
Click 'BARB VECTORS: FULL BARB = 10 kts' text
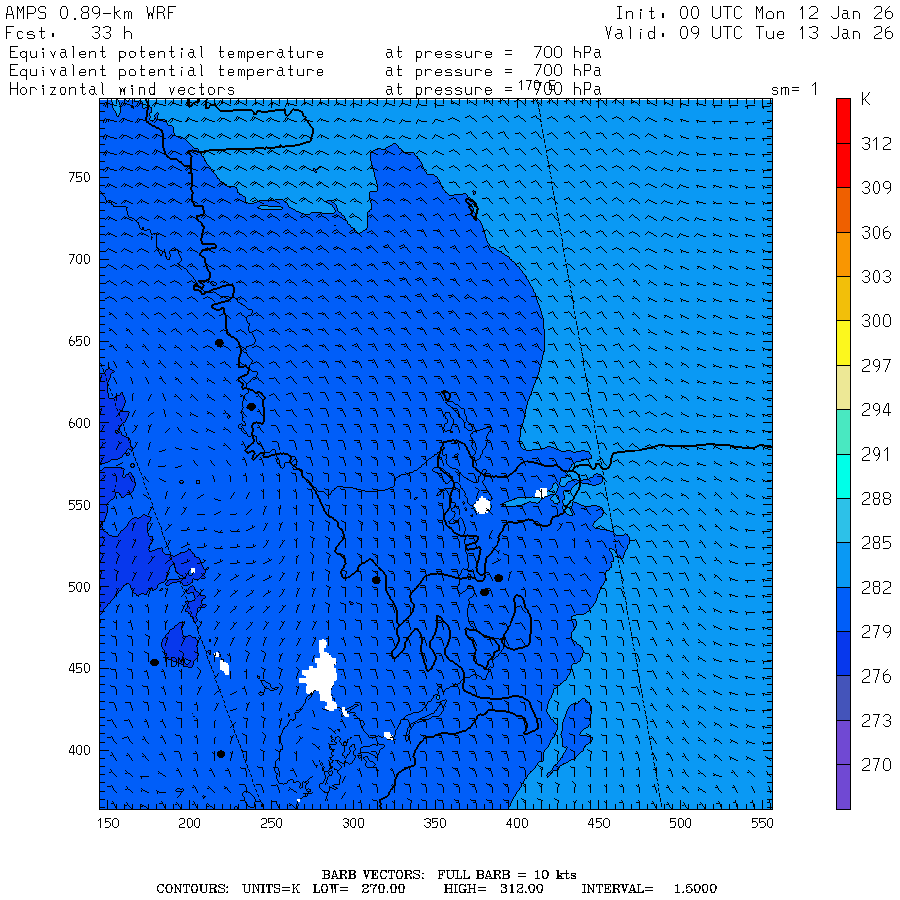click(449, 874)
